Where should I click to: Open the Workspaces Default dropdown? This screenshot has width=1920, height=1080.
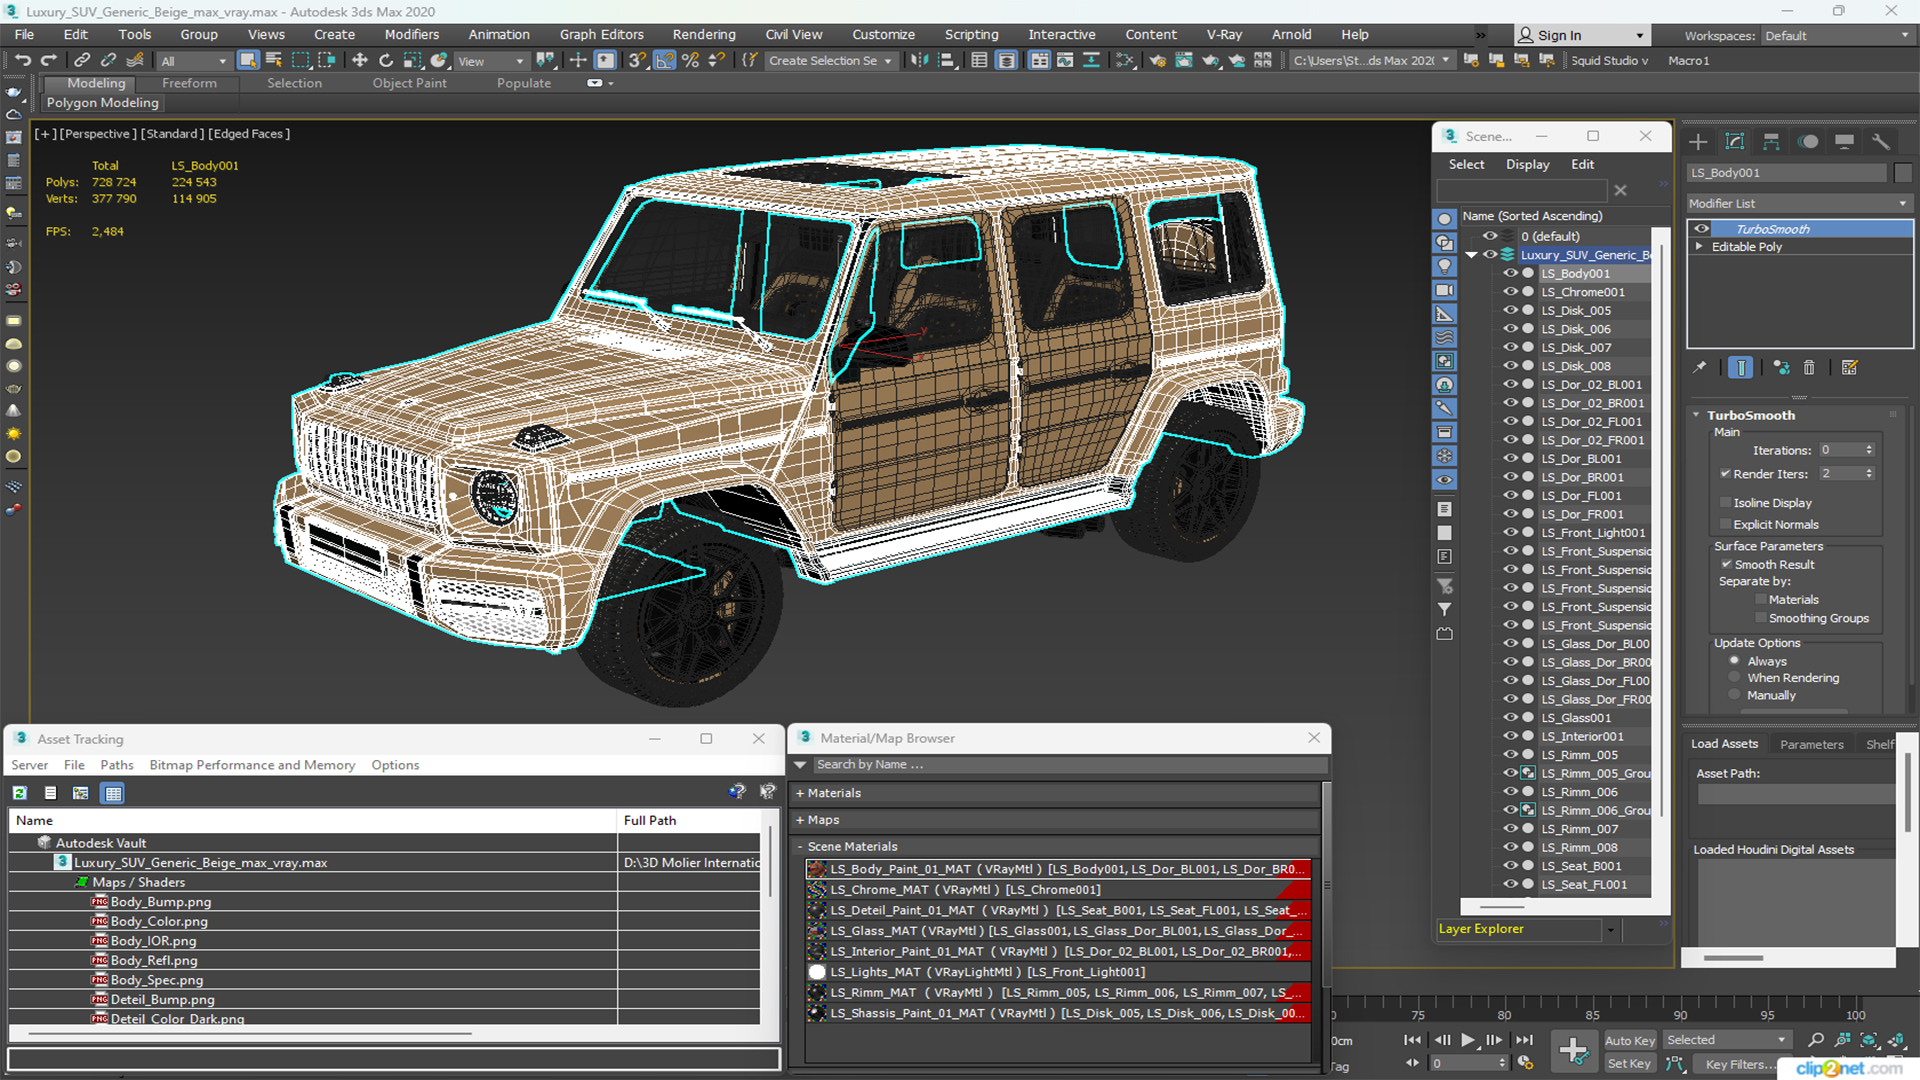[1836, 36]
